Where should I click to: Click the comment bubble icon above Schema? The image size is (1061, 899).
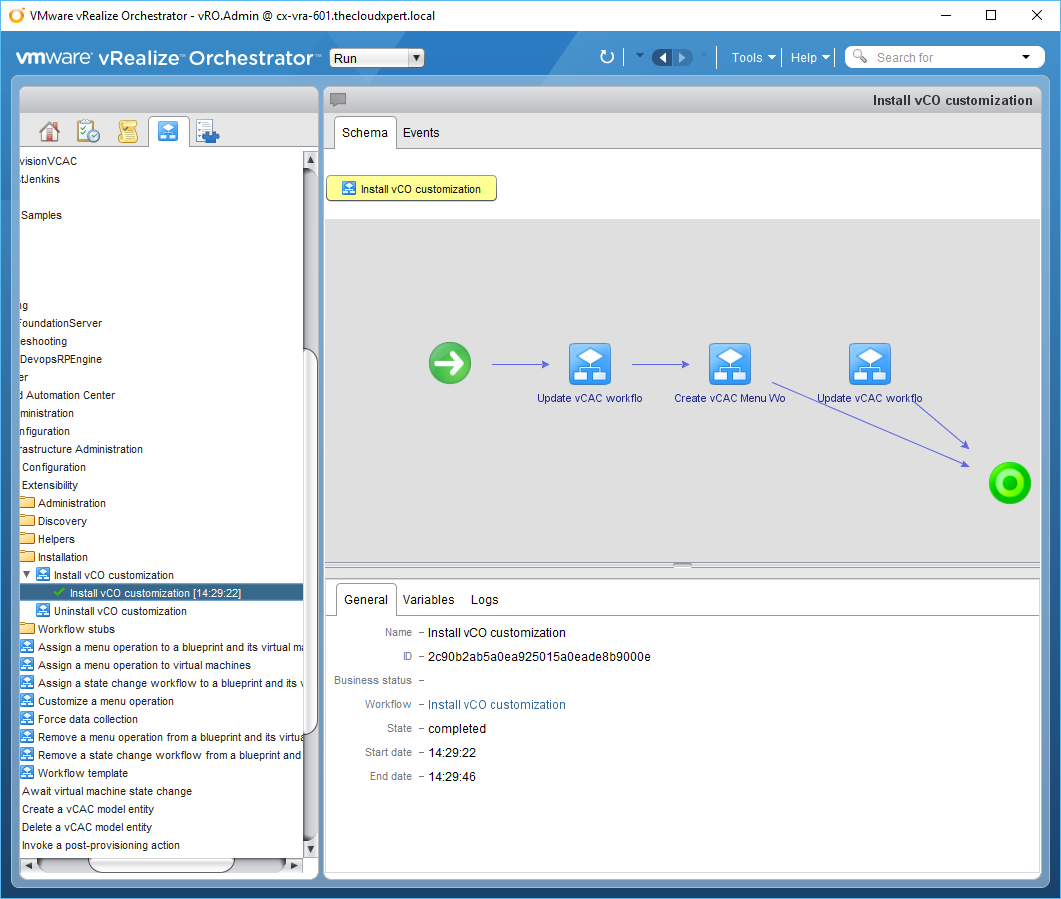click(338, 100)
